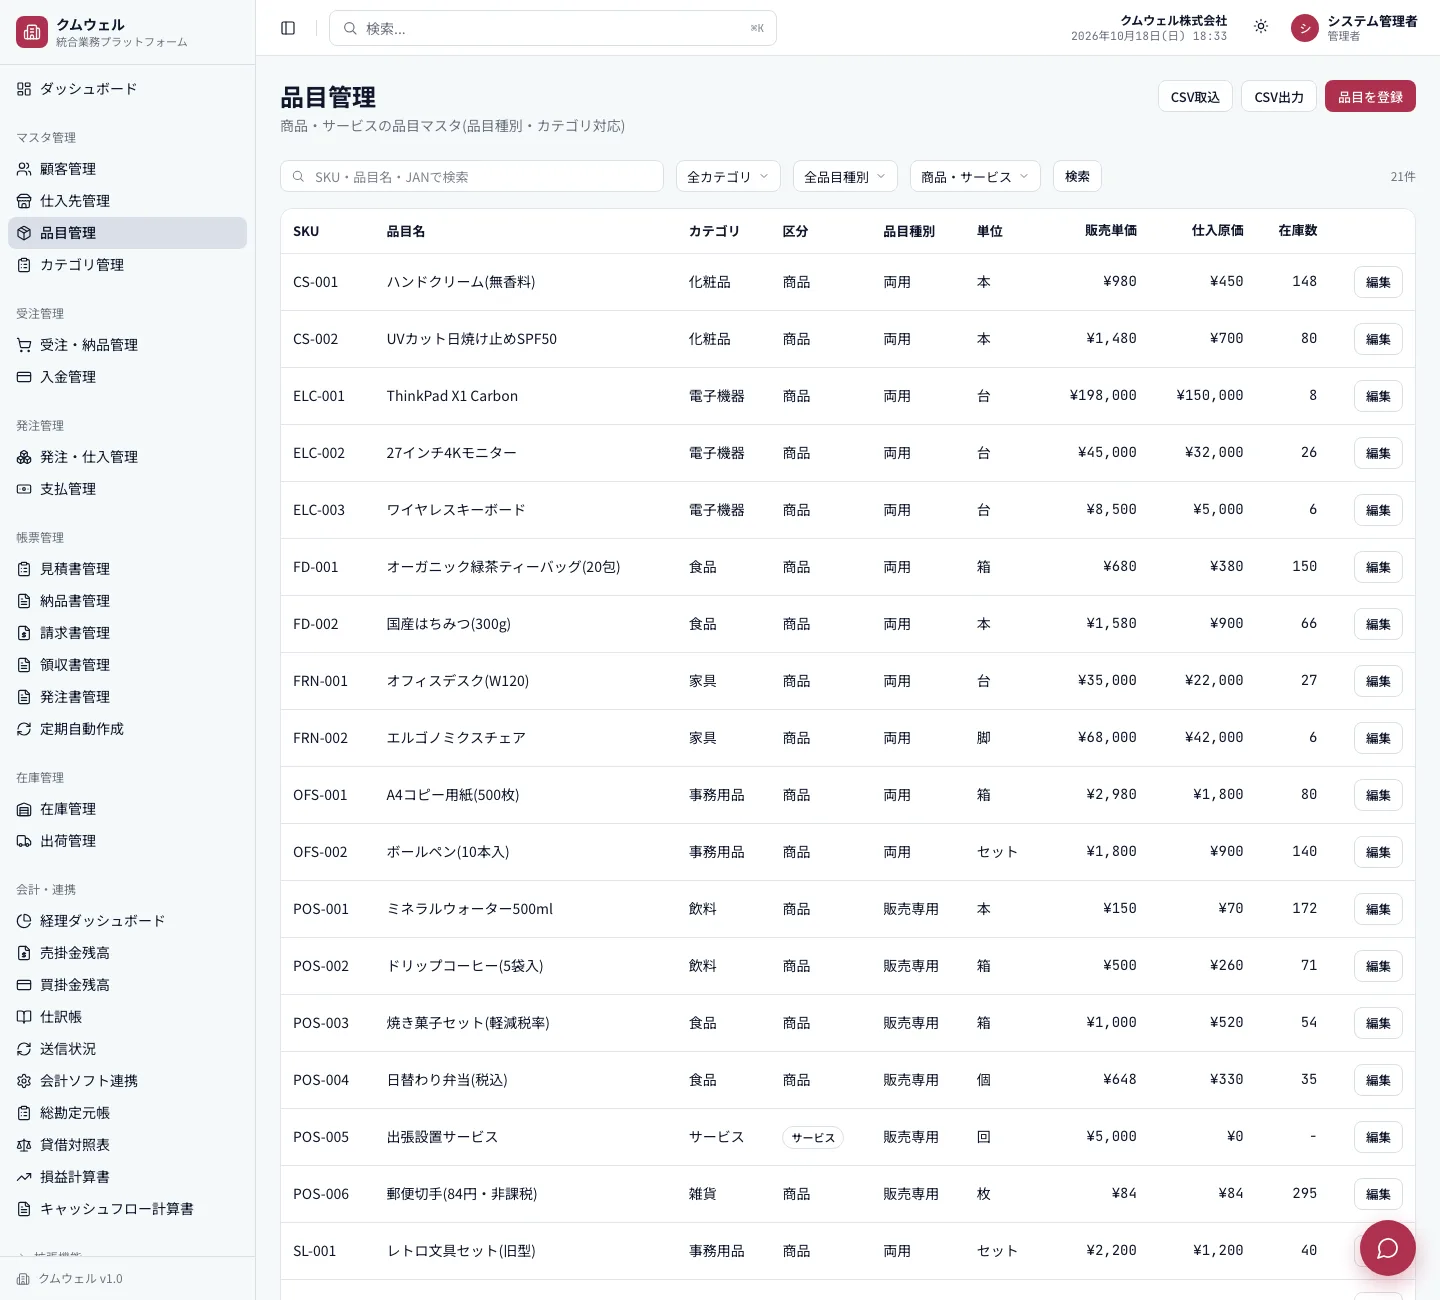Open 領収書管理 from sidebar

[x=127, y=665]
